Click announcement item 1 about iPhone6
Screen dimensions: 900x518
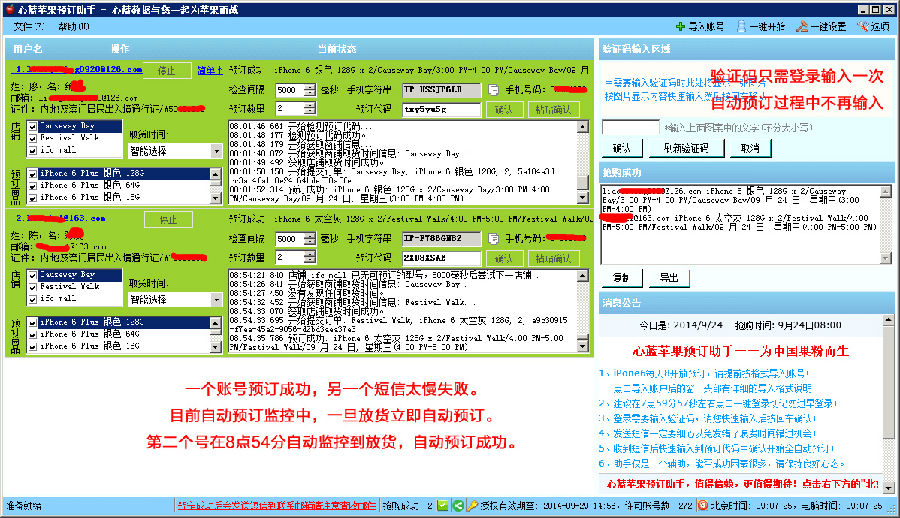coord(705,373)
